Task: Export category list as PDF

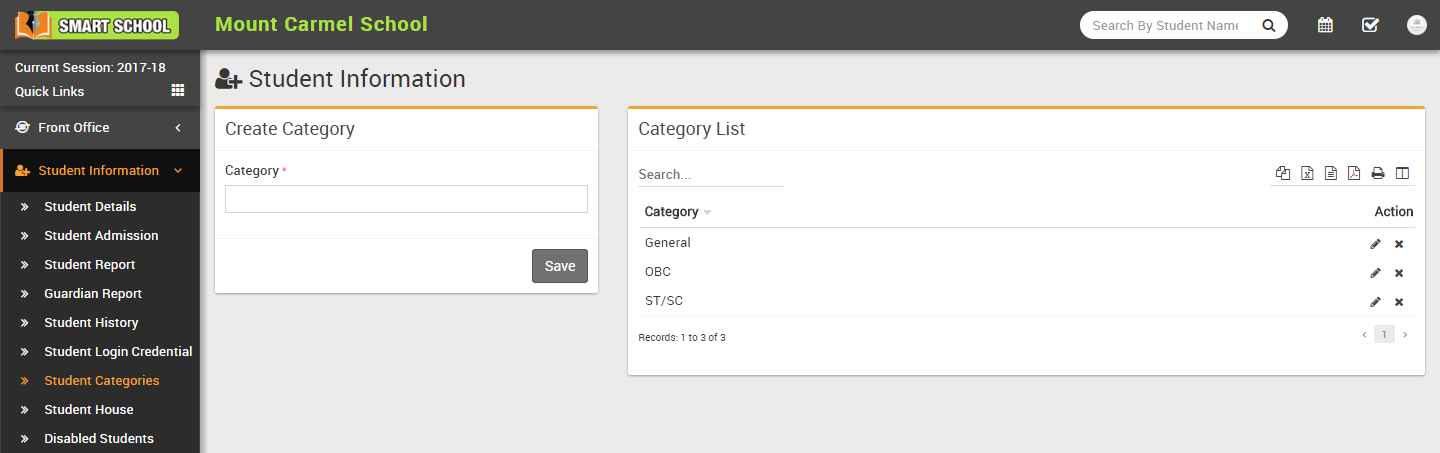Action: pyautogui.click(x=1354, y=174)
